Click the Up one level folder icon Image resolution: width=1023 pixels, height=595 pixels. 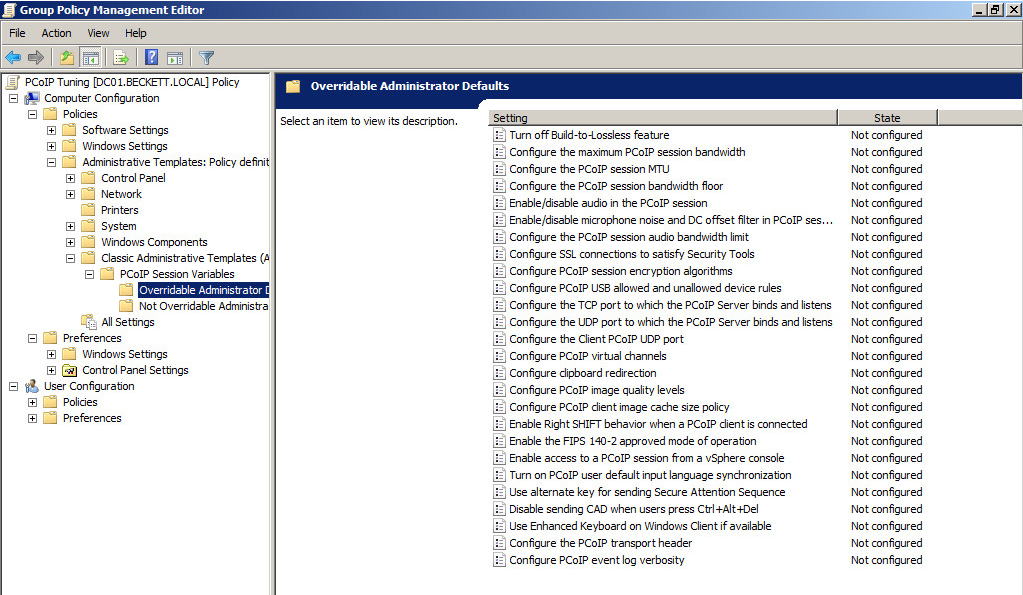[67, 58]
